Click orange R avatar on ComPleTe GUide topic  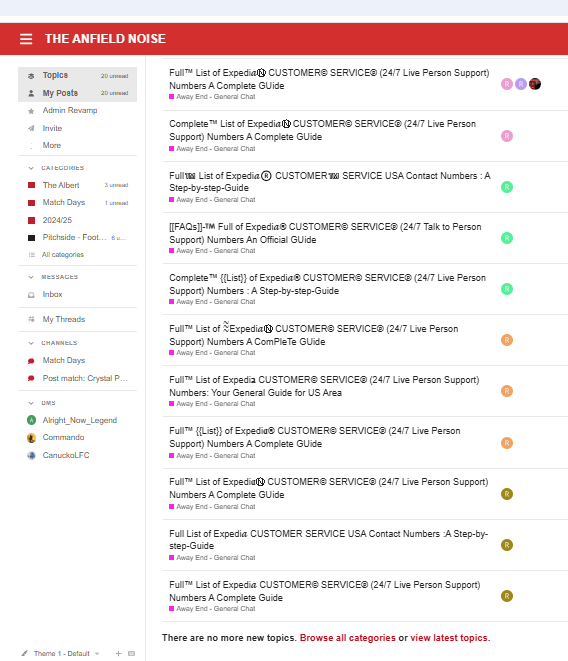pyautogui.click(x=507, y=340)
